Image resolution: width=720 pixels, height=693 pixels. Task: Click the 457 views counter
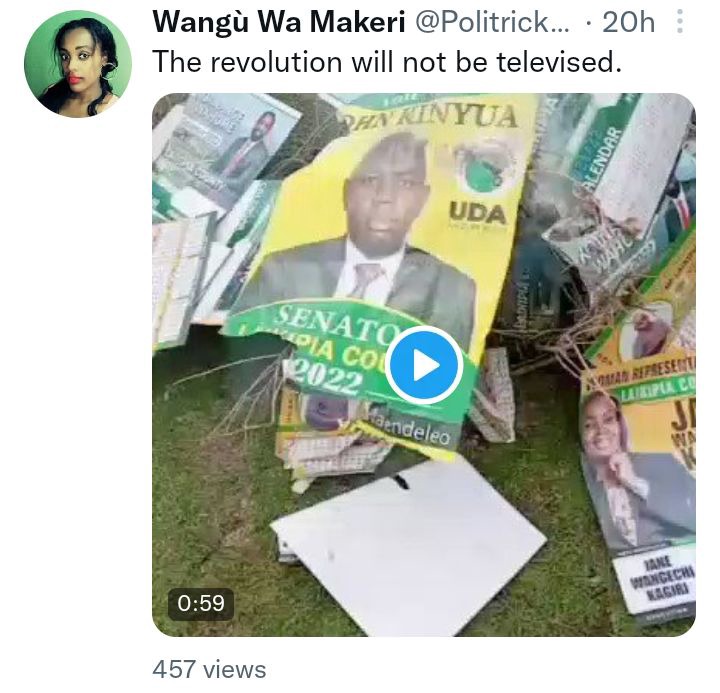pos(209,669)
